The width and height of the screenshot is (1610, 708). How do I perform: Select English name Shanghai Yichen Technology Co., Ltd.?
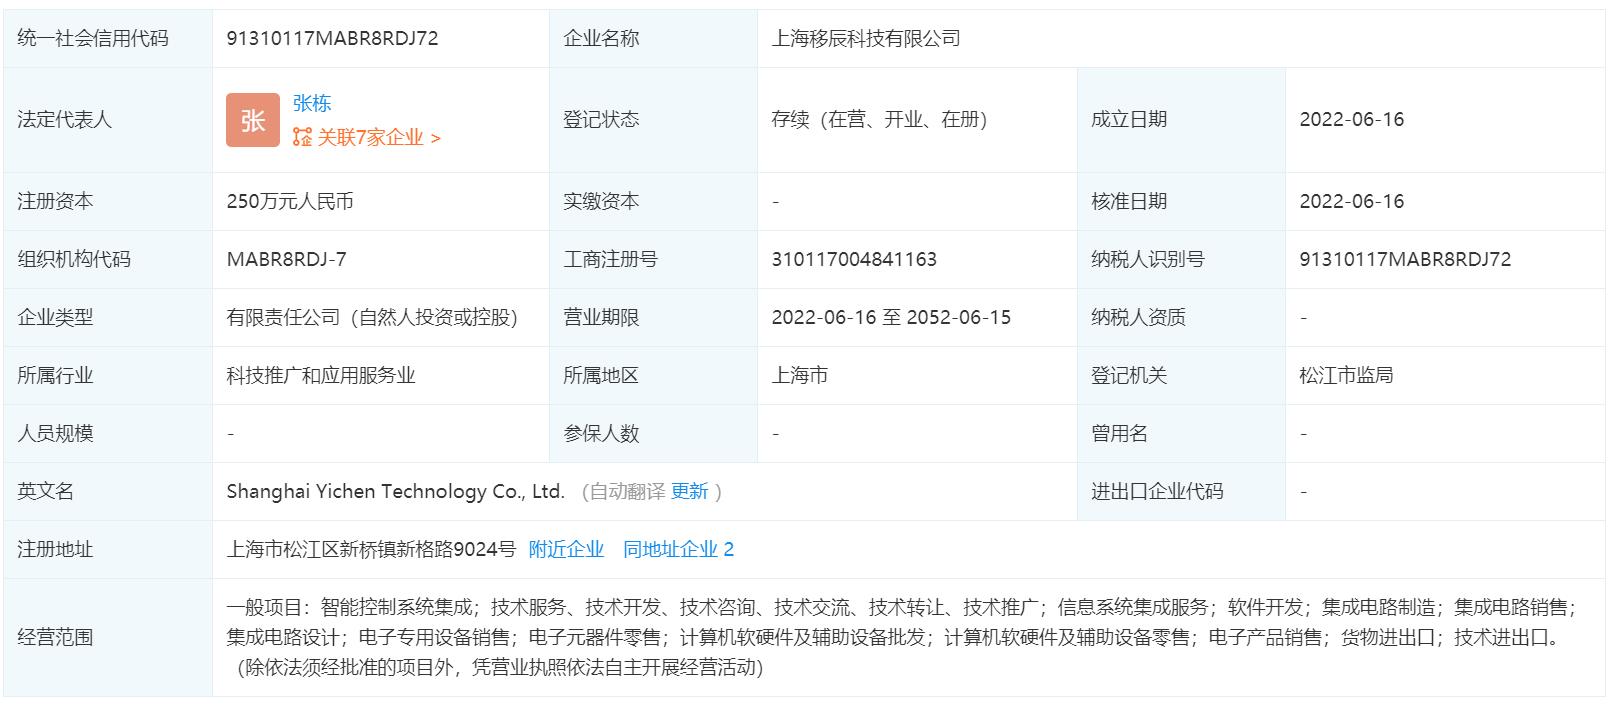coord(396,491)
